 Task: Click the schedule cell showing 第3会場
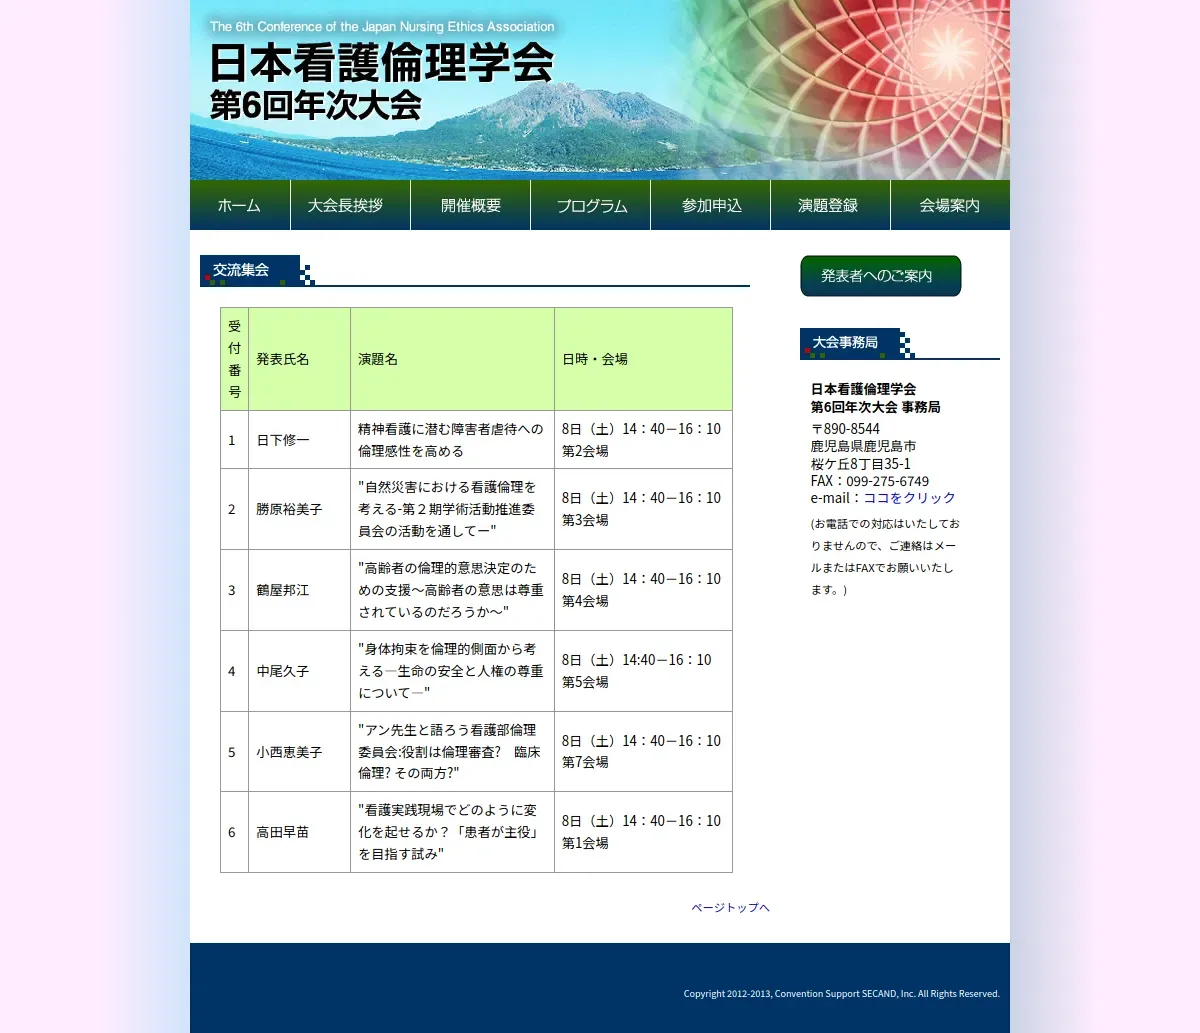click(x=643, y=509)
